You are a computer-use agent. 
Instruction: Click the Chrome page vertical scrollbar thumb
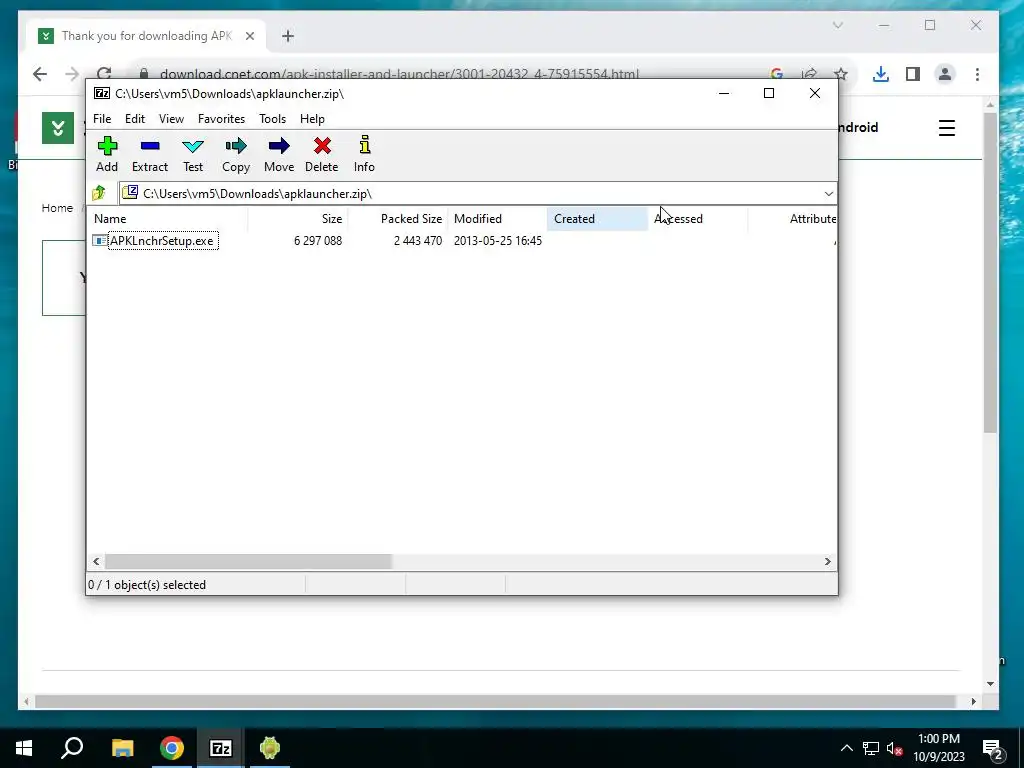coord(990,271)
